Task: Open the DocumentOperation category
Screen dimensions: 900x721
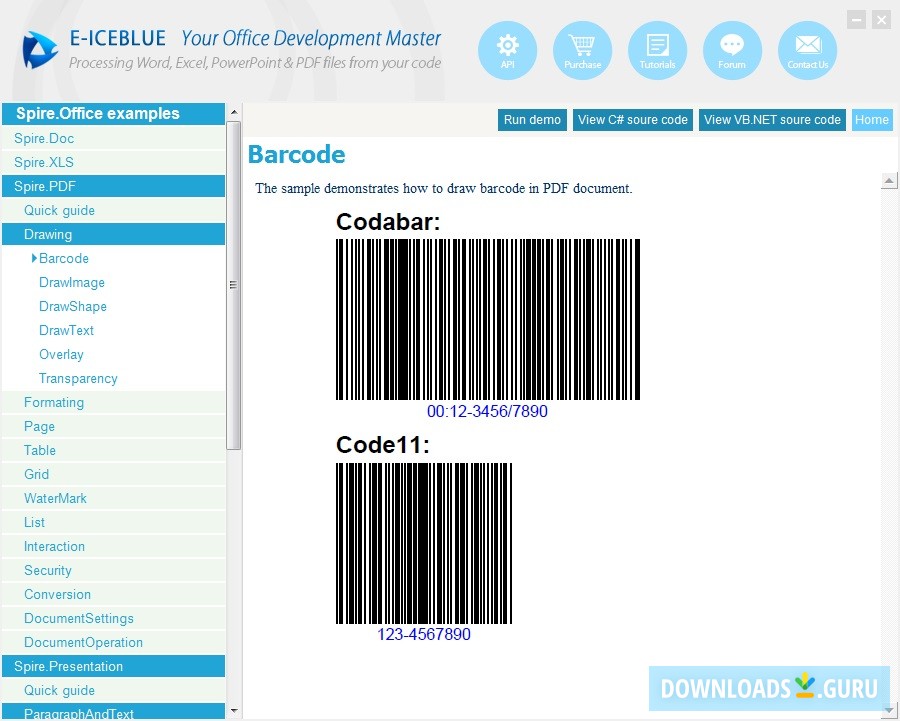Action: 114,642
